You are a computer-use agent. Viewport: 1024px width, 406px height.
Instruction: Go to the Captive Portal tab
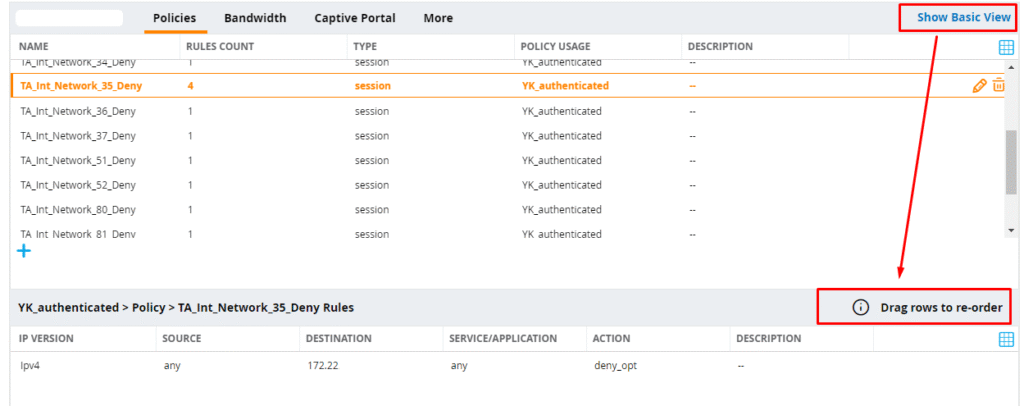354,18
